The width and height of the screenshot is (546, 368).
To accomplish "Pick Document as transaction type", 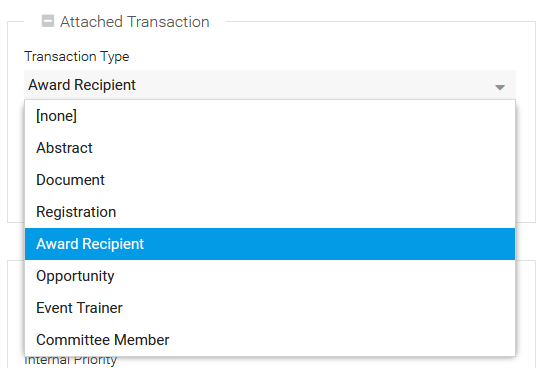I will 270,180.
